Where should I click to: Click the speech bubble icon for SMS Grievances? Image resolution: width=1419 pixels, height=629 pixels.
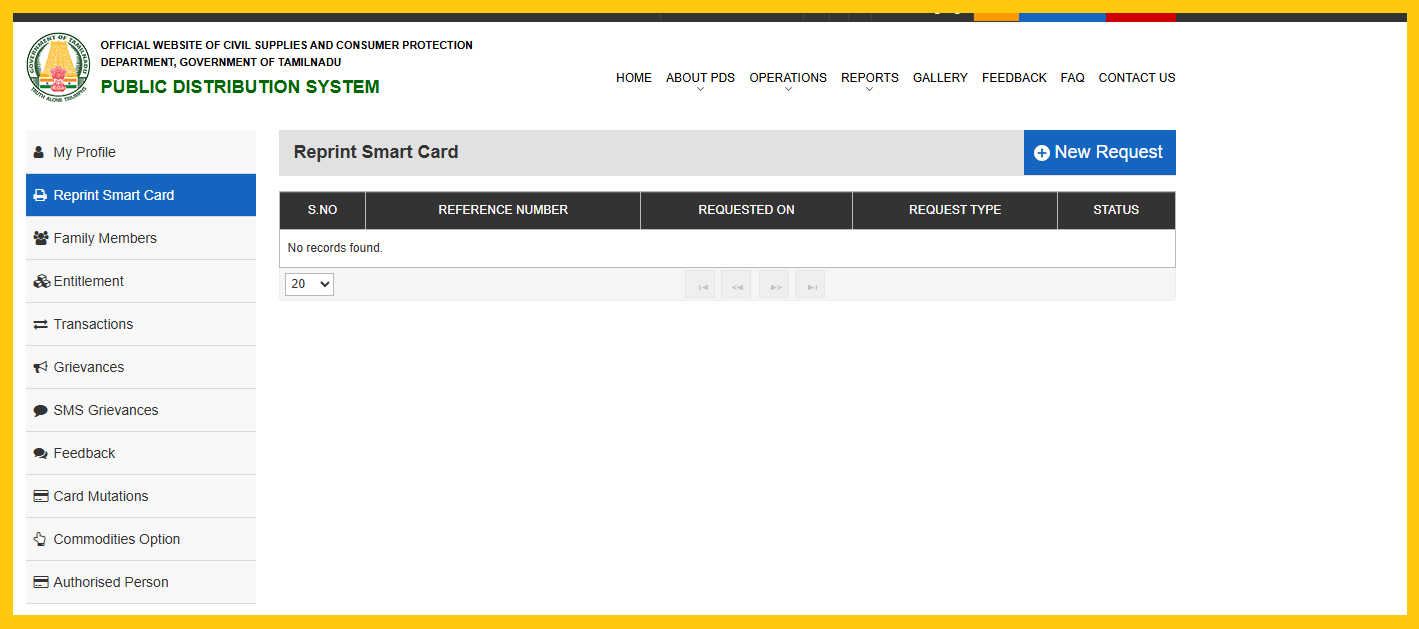40,411
